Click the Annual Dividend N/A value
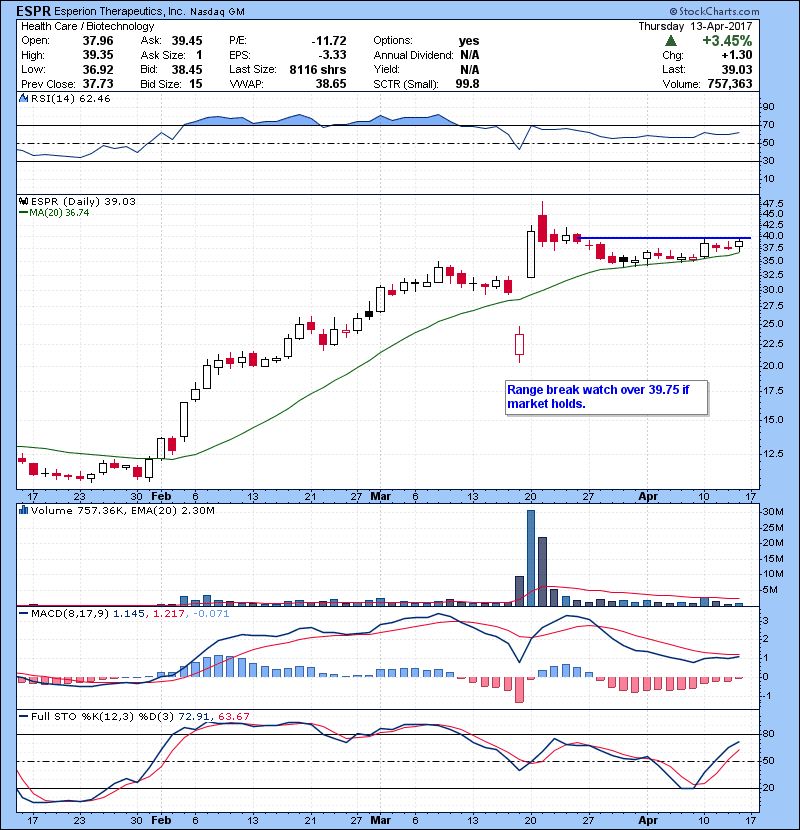 [470, 55]
